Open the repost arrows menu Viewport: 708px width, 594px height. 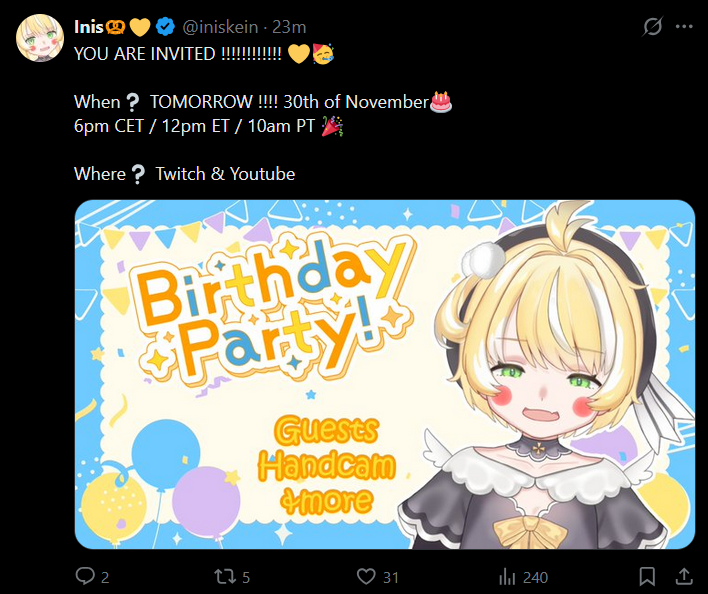point(225,576)
